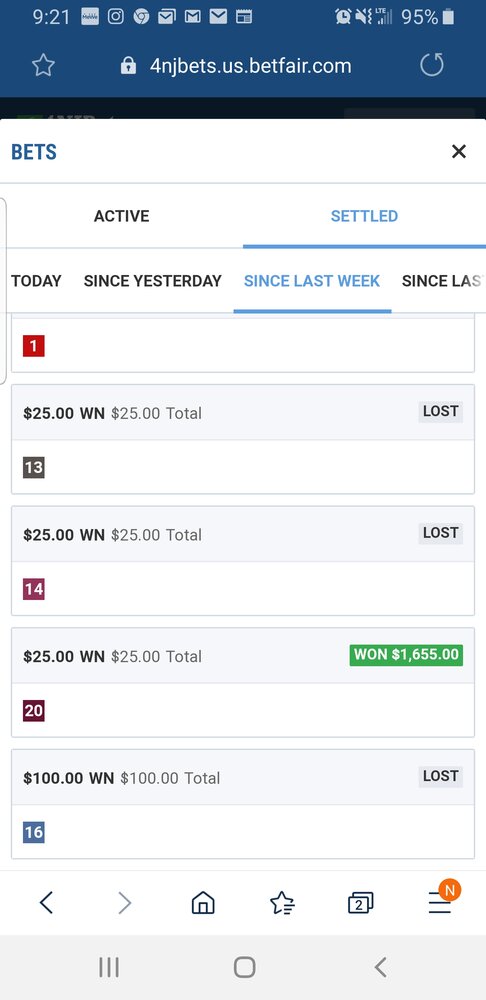Image resolution: width=486 pixels, height=1000 pixels.
Task: Tap the padlock icon beside the URL
Action: click(128, 66)
